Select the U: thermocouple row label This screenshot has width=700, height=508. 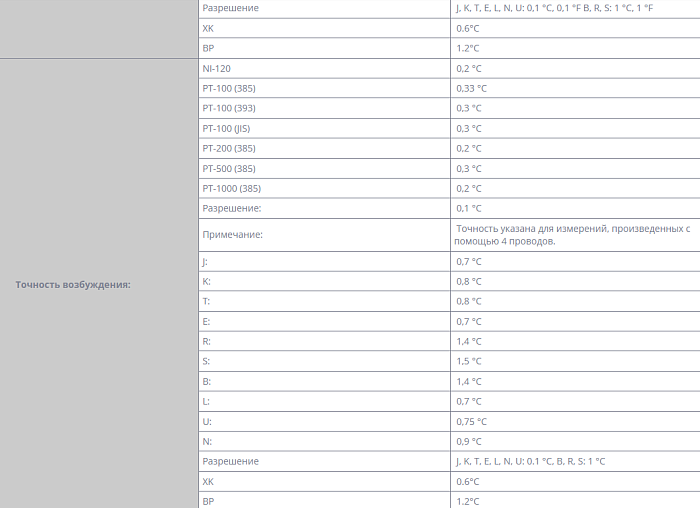click(206, 421)
